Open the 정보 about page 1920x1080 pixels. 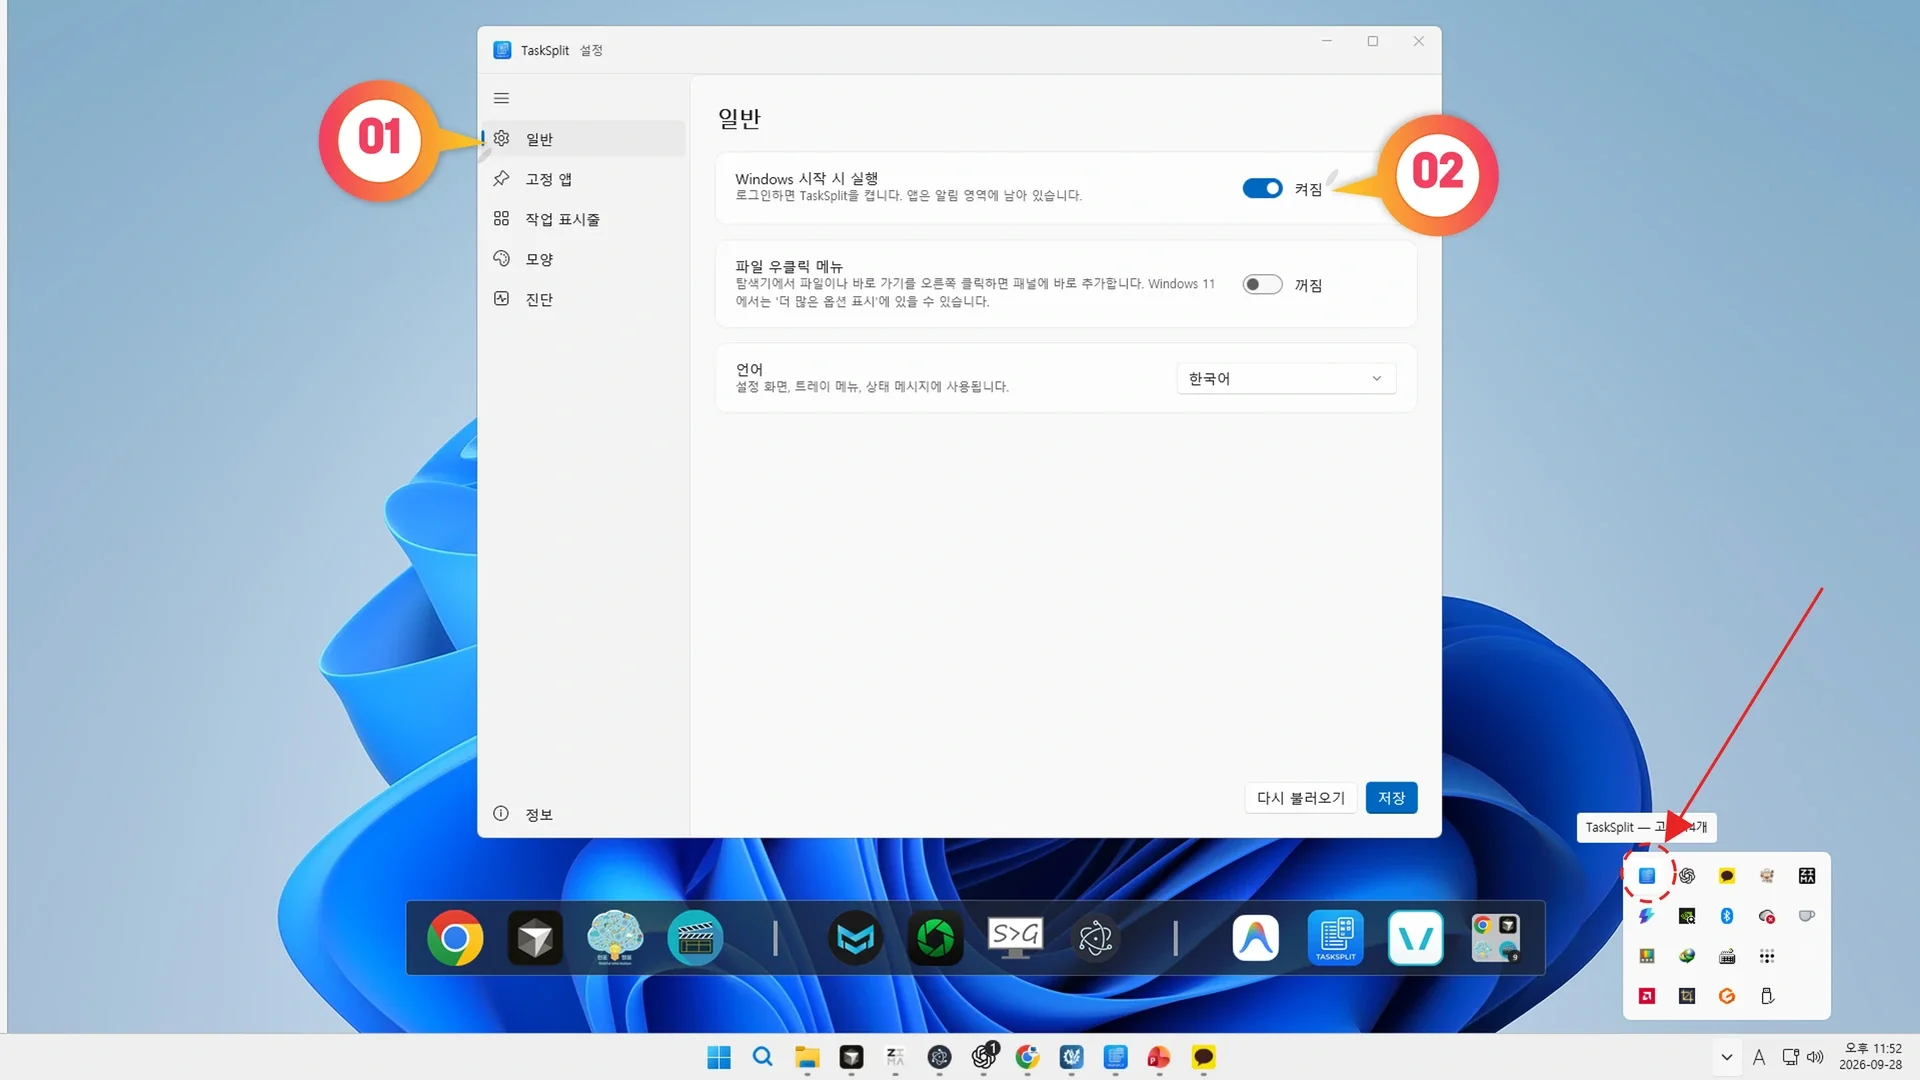click(x=584, y=814)
